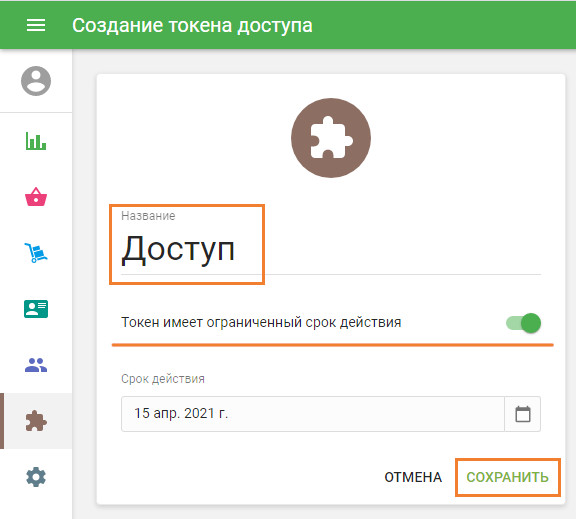Viewport: 576px width, 519px height.
Task: Click the Название field containing Доступ
Action: click(331, 250)
